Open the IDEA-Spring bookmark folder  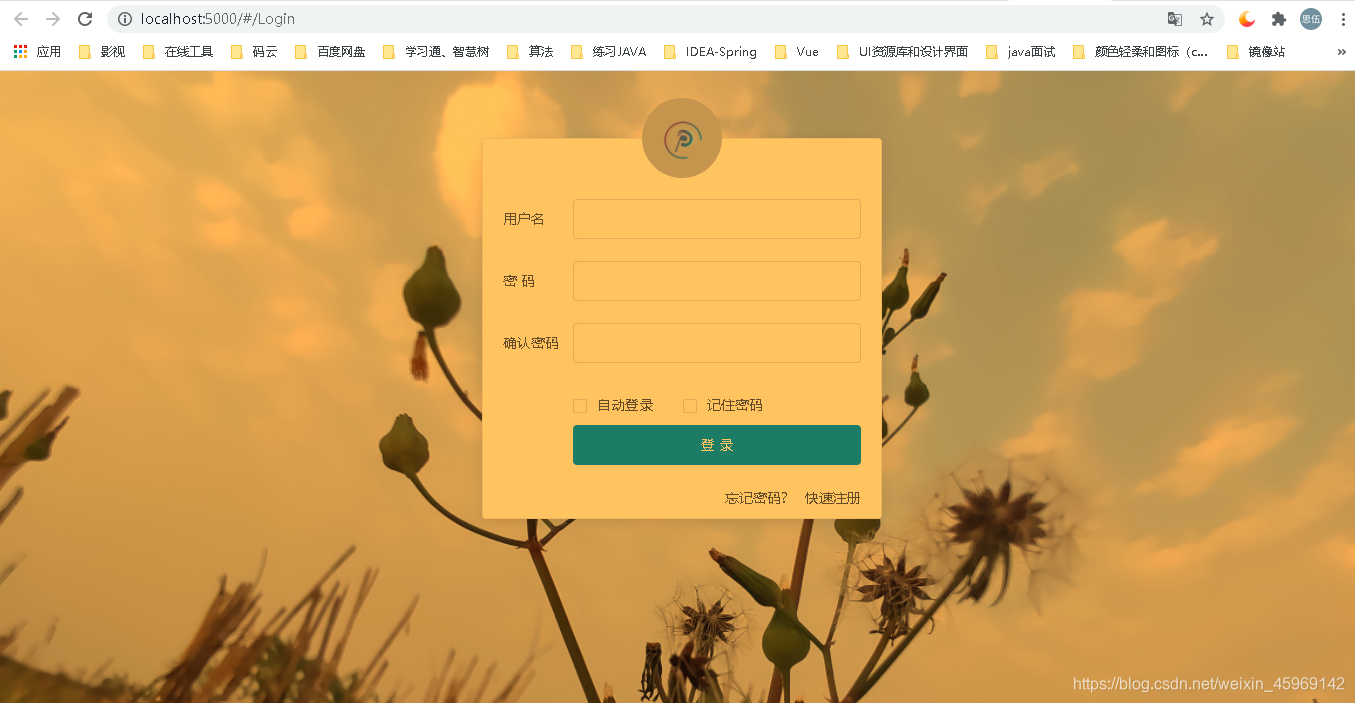click(710, 52)
